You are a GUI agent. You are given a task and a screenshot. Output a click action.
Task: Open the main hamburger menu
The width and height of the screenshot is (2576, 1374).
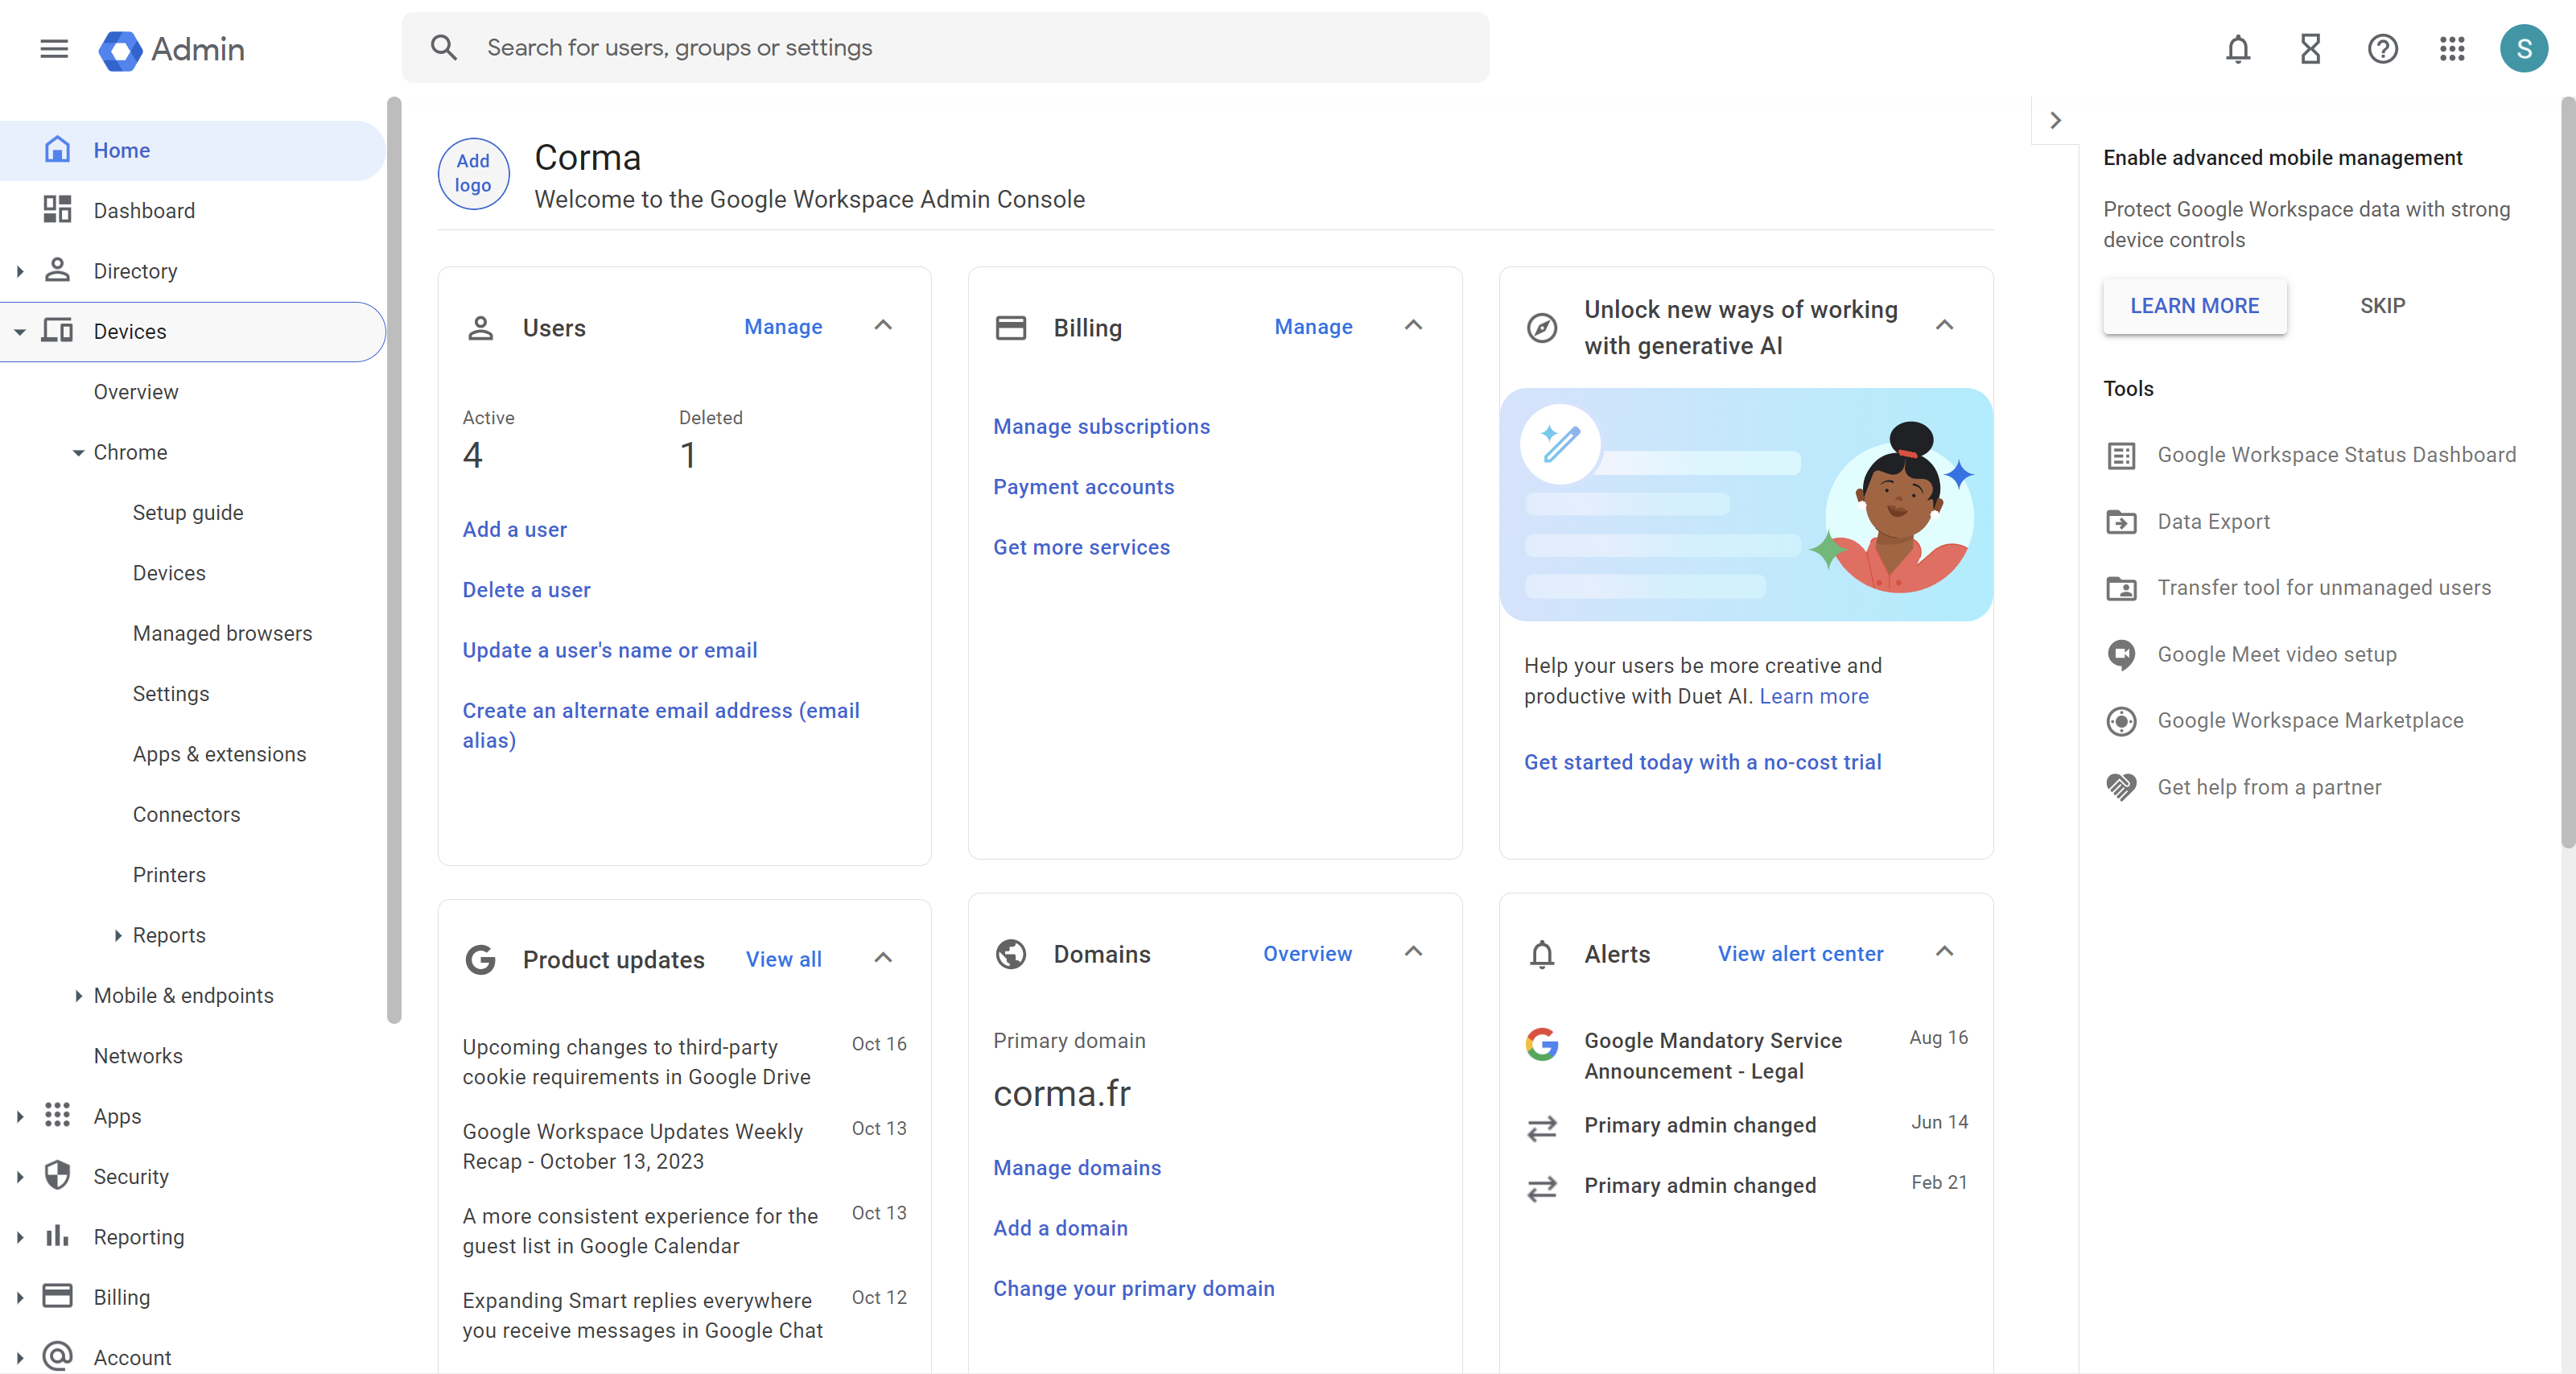coord(54,48)
